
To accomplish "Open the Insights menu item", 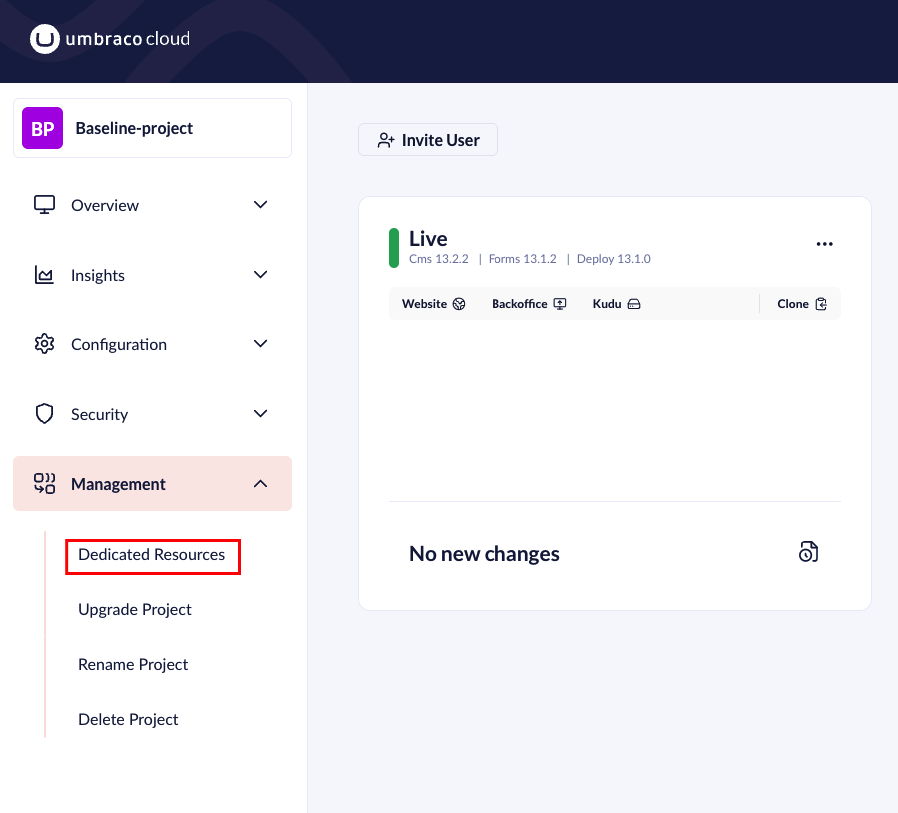I will point(152,275).
